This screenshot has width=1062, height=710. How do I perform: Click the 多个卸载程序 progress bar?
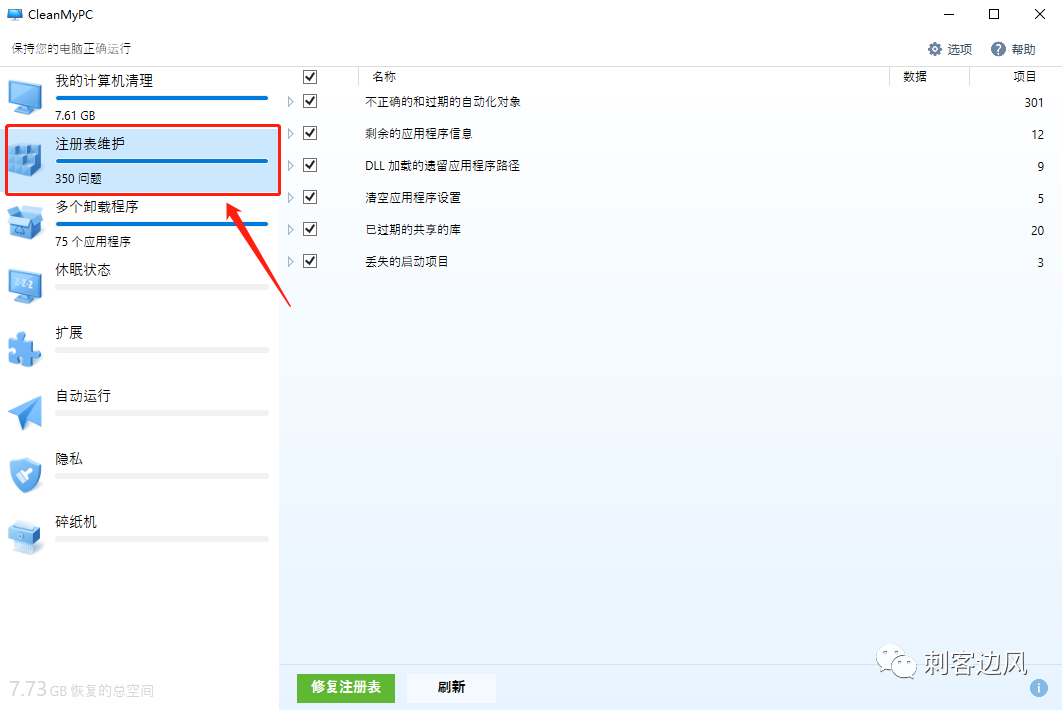[x=162, y=224]
